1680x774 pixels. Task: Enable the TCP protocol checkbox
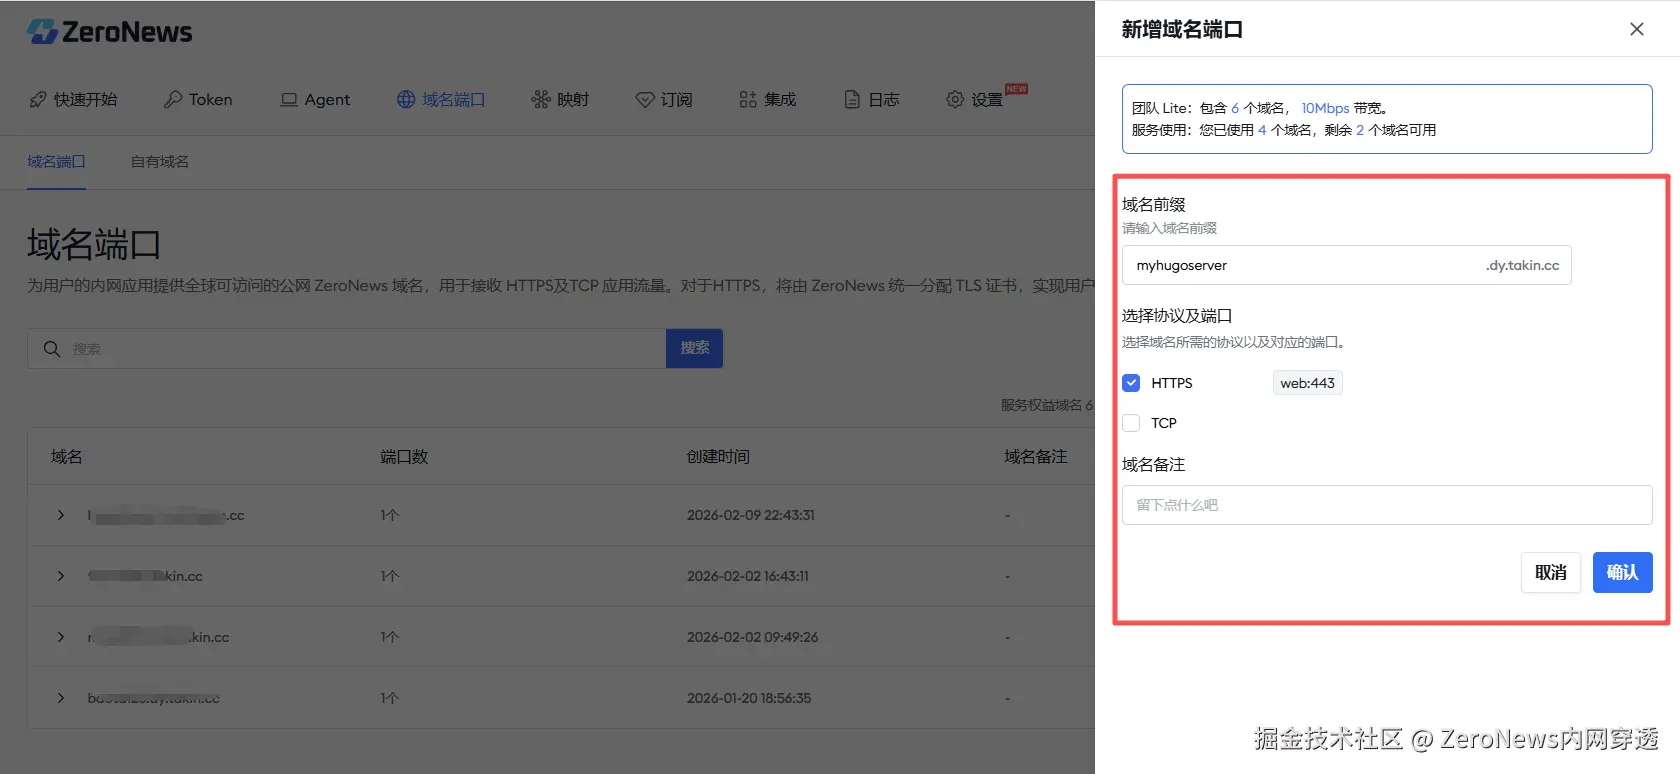click(x=1131, y=423)
